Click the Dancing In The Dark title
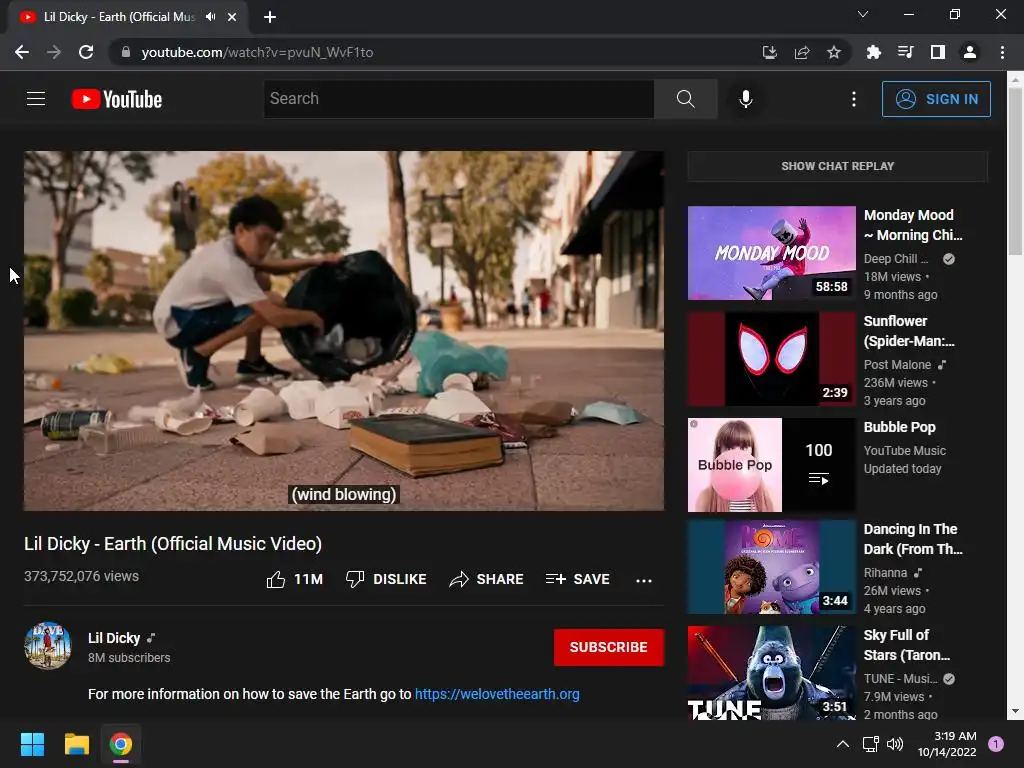 913,539
